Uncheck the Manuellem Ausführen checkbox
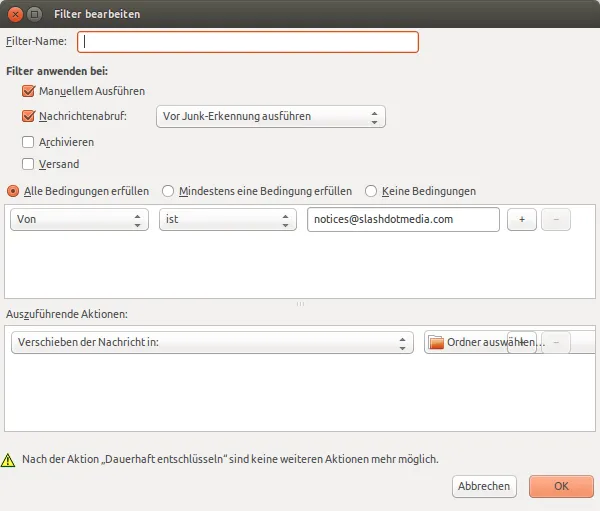Screen dimensions: 600x511 point(28,91)
